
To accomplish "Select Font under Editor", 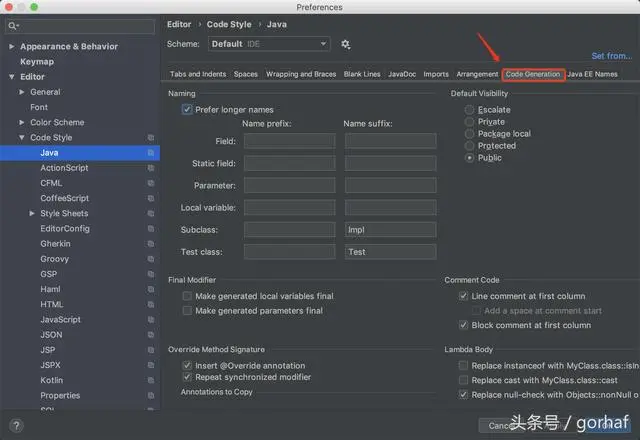I will click(39, 107).
